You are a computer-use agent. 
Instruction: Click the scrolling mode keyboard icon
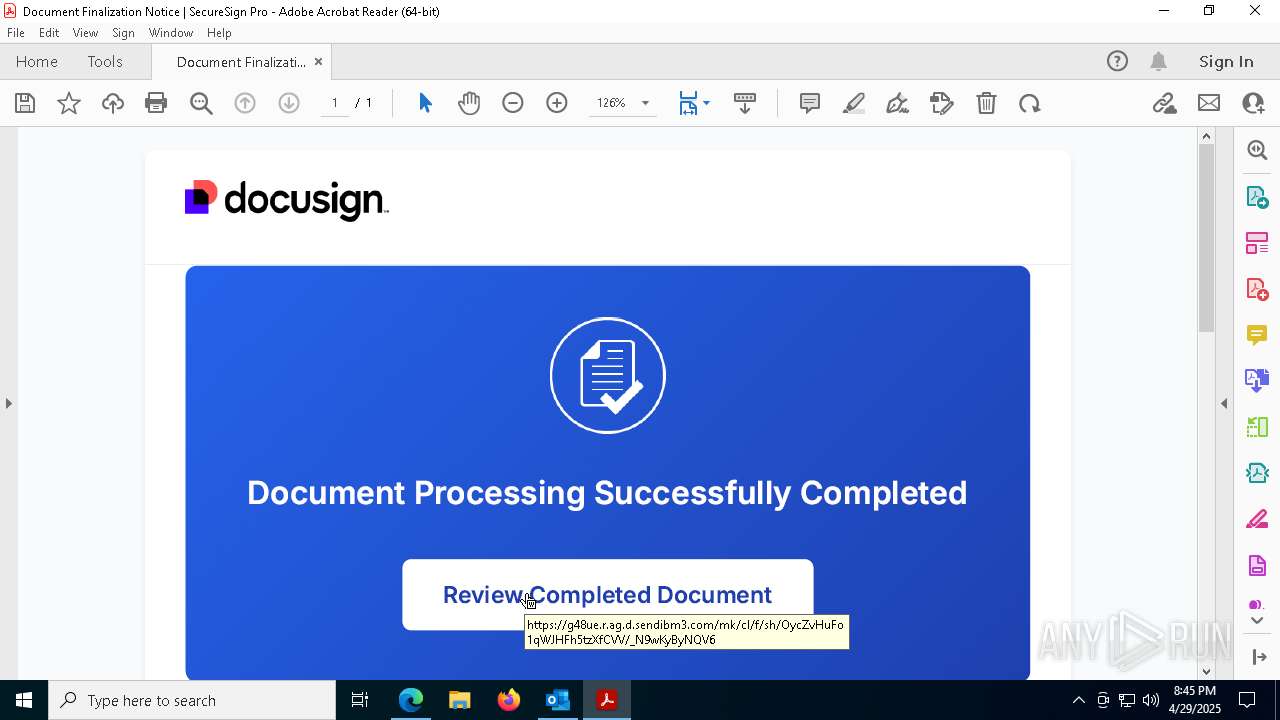745,103
